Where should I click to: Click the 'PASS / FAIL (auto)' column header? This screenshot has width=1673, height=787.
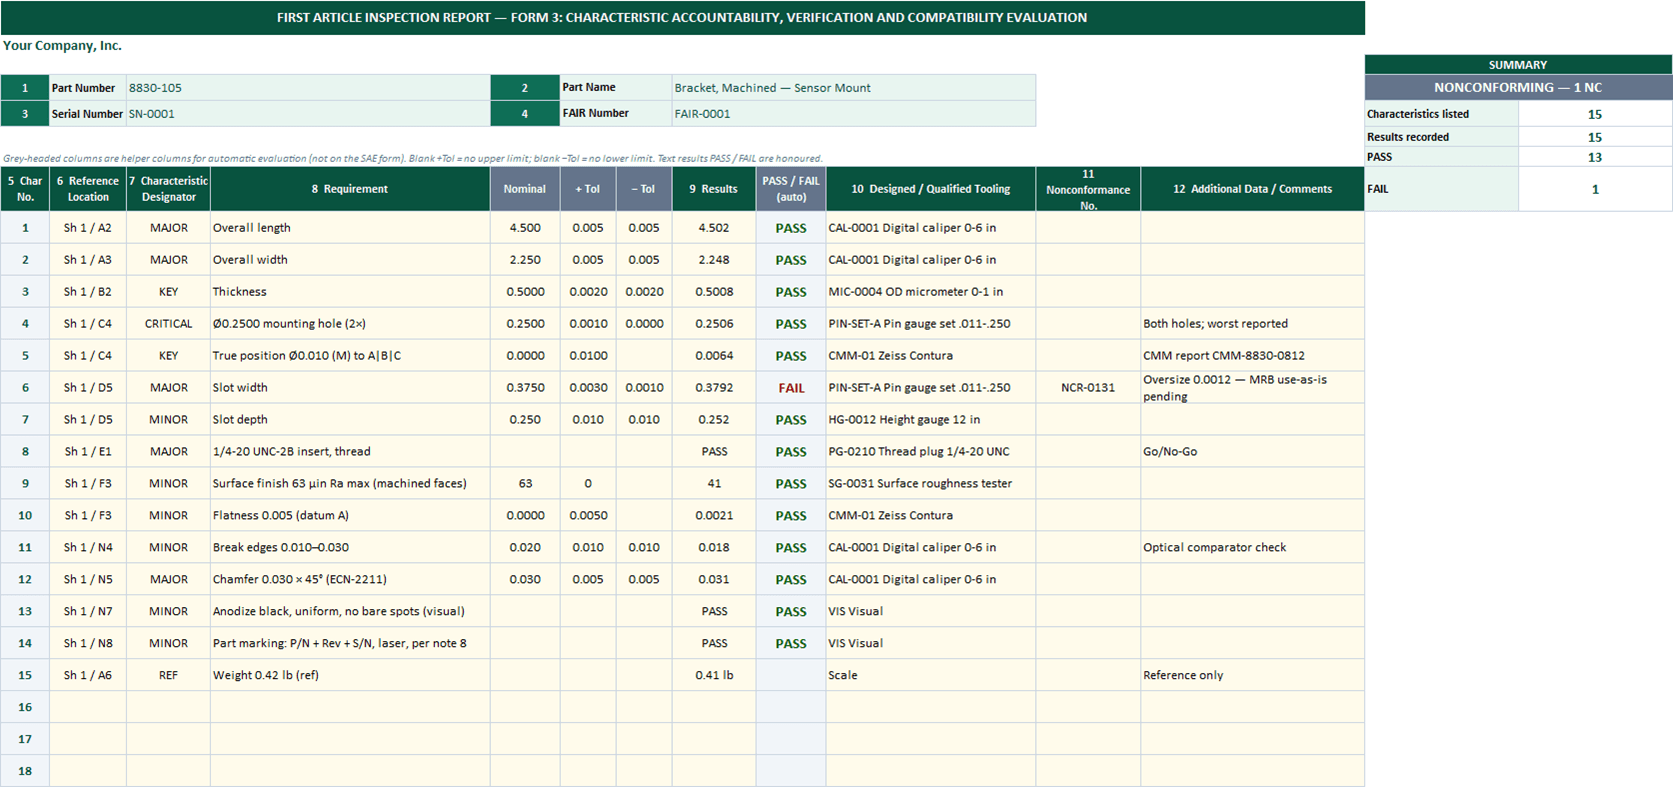[791, 189]
